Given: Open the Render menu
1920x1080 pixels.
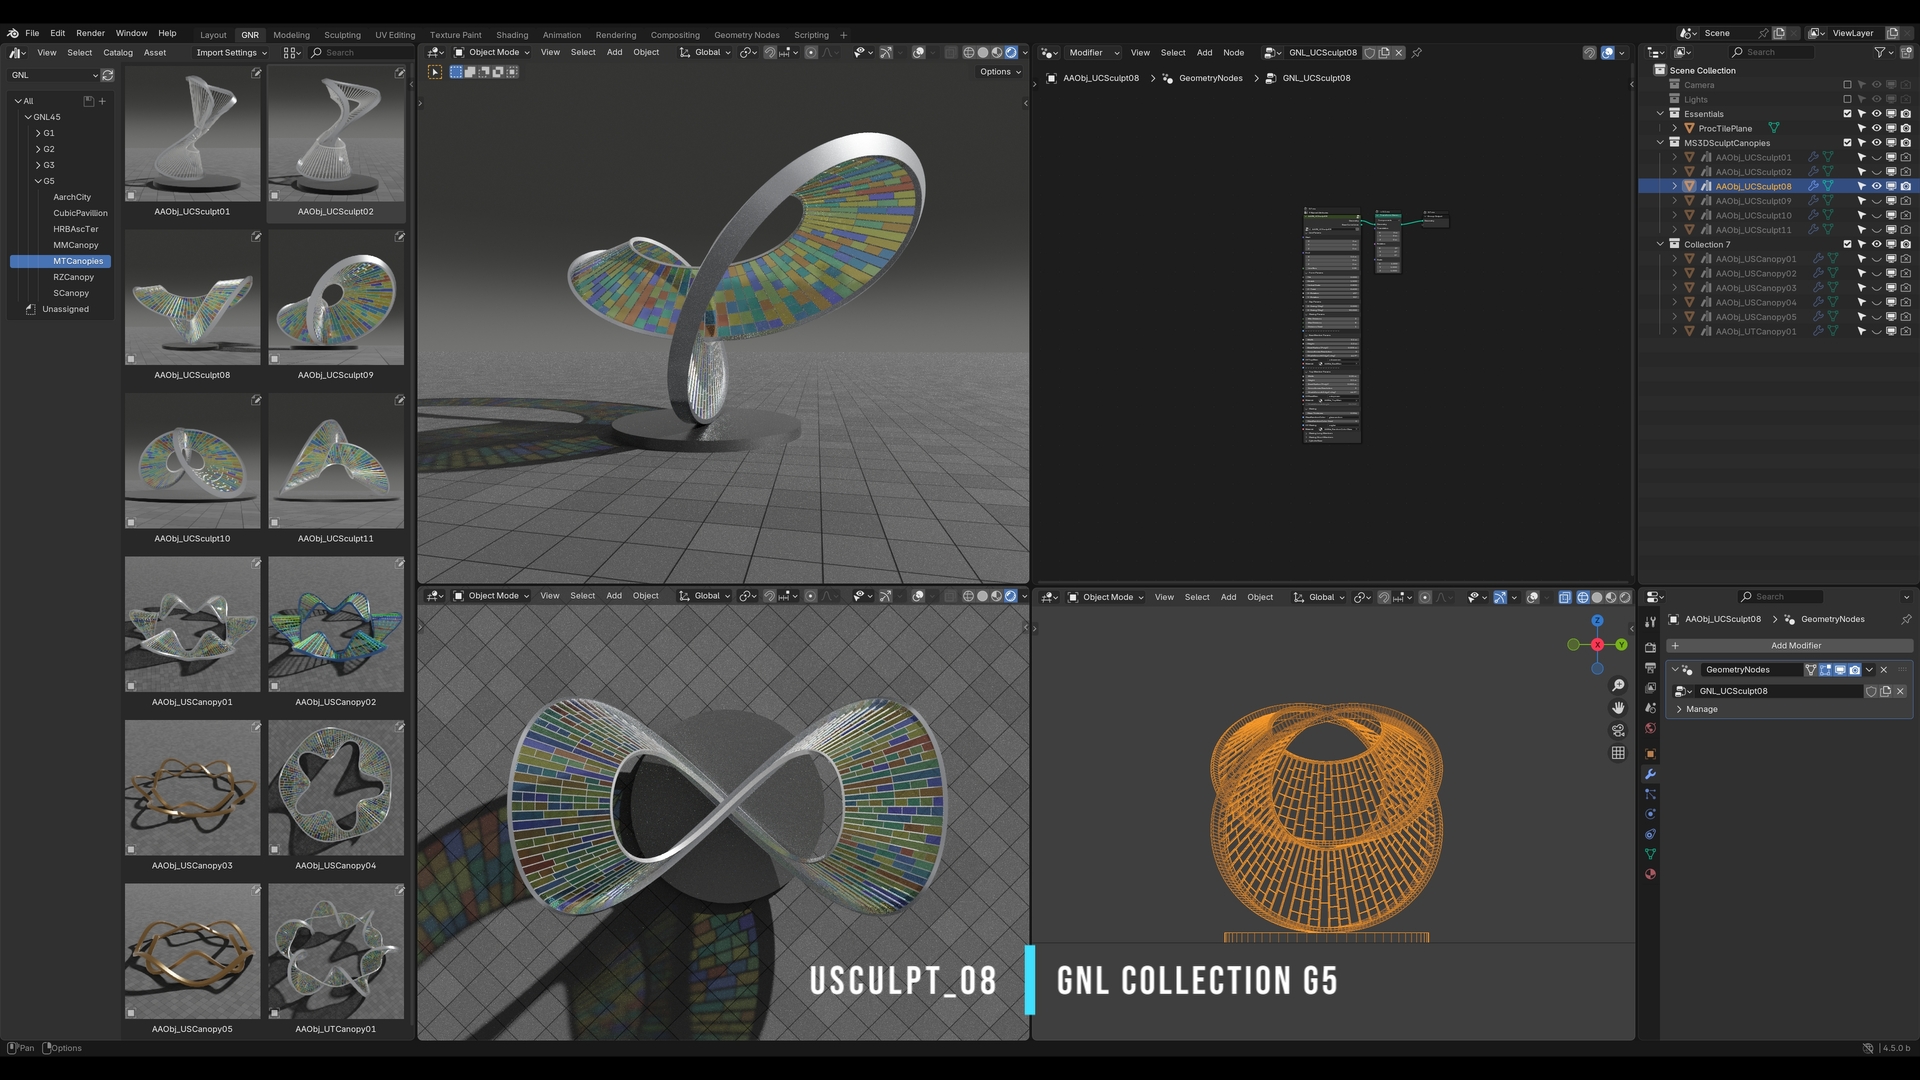Looking at the screenshot, I should click(x=90, y=33).
